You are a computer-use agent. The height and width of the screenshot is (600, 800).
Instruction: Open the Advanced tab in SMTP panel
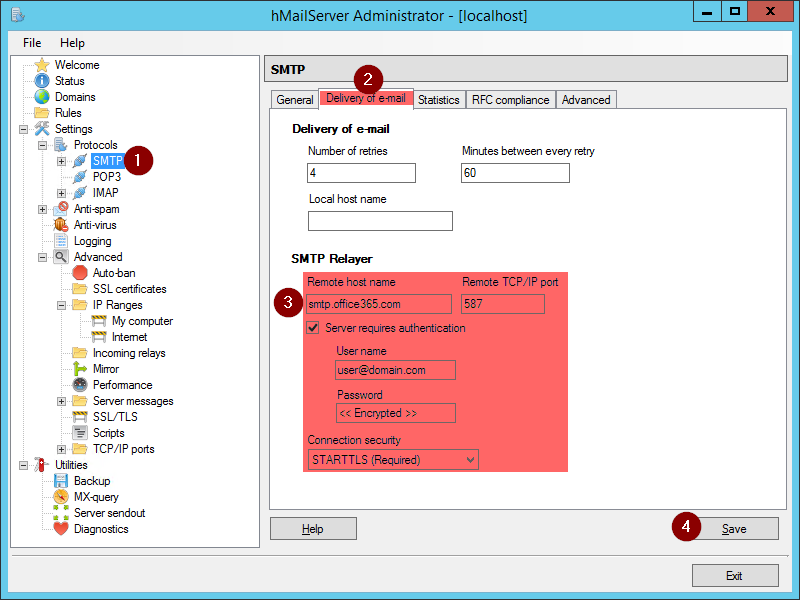tap(586, 99)
